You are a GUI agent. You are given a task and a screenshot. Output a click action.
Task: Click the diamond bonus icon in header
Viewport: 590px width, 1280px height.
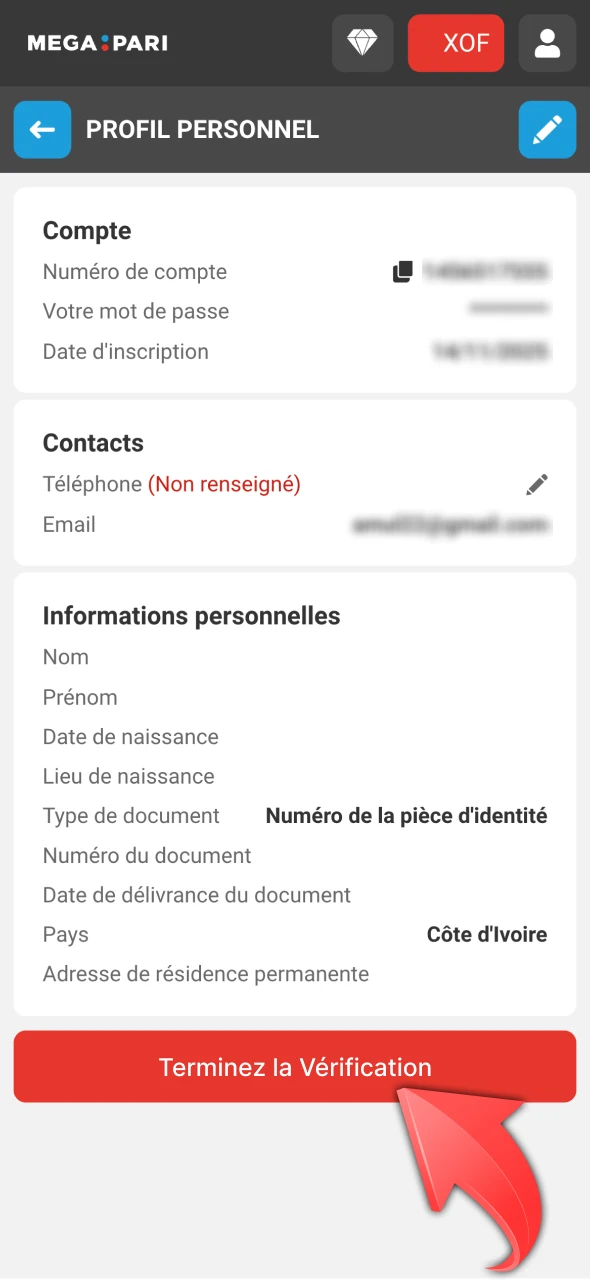[362, 43]
